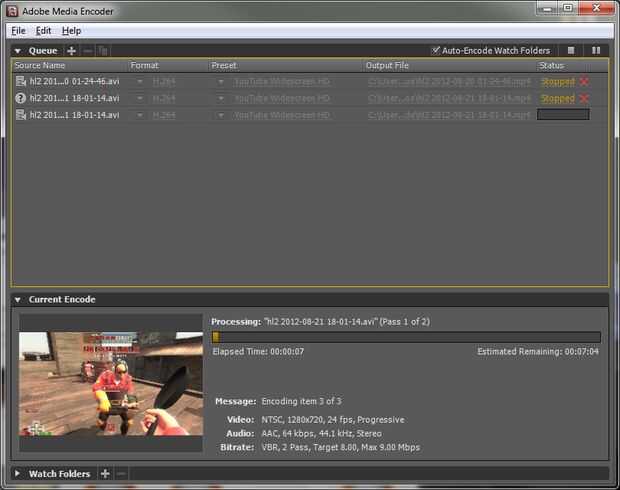
Task: Click the 'VBR, 2 Pass, Target 8.00' bitrate text
Action: point(340,447)
